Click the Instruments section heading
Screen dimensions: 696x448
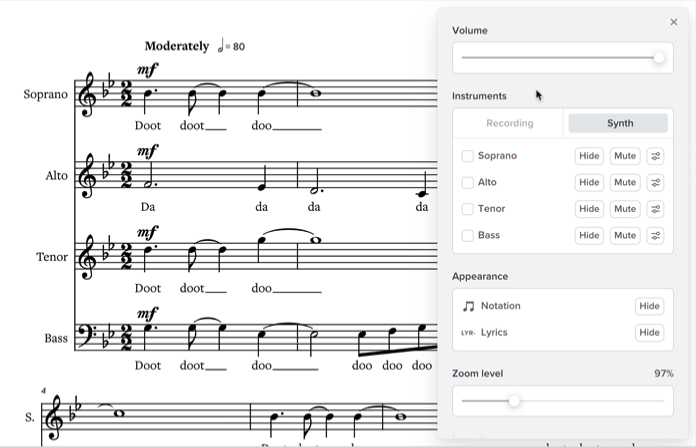tap(479, 96)
